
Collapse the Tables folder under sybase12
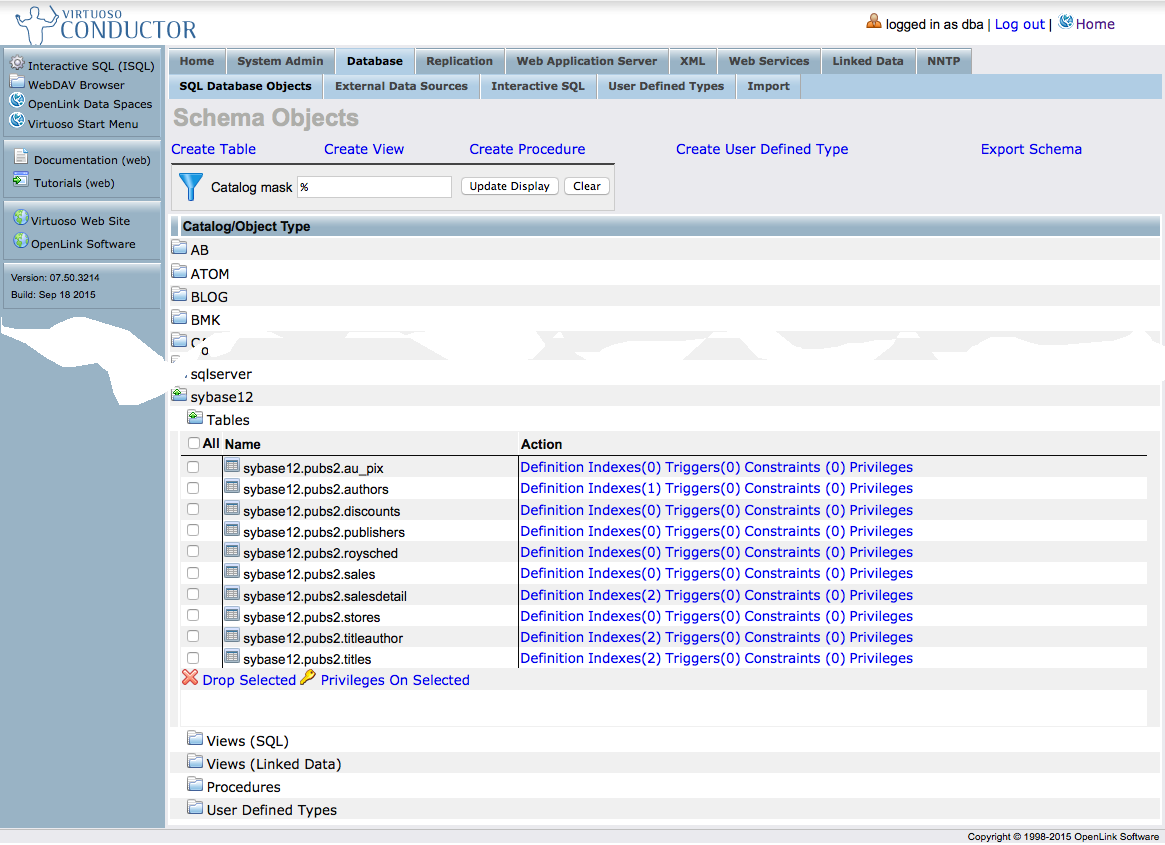195,417
